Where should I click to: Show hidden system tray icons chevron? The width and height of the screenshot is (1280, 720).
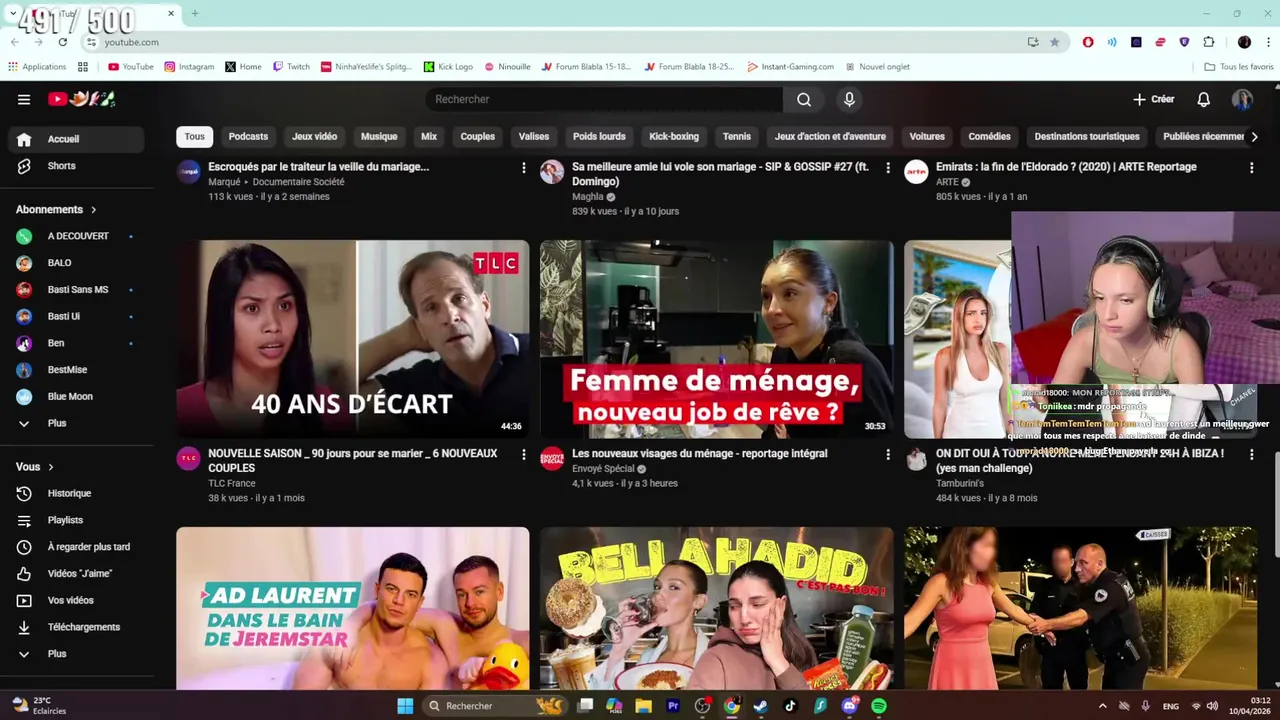pyautogui.click(x=1103, y=706)
